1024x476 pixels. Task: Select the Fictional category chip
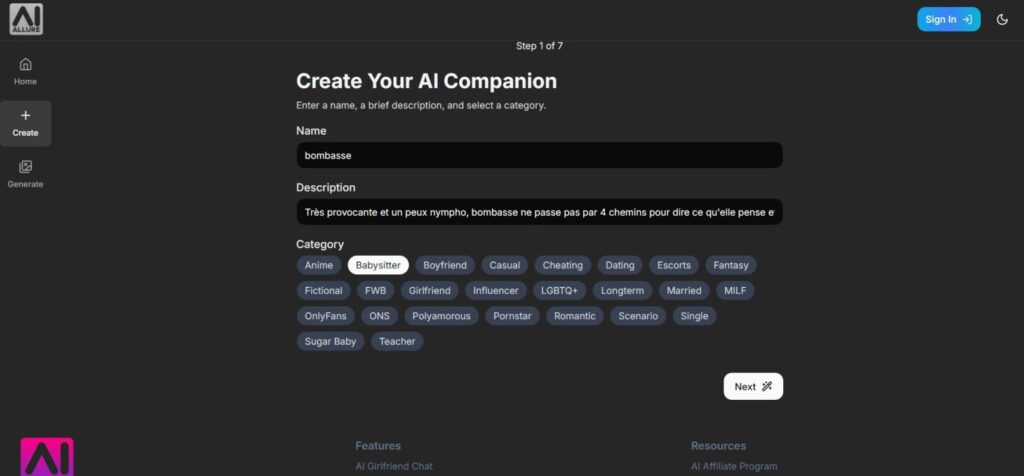coord(323,291)
